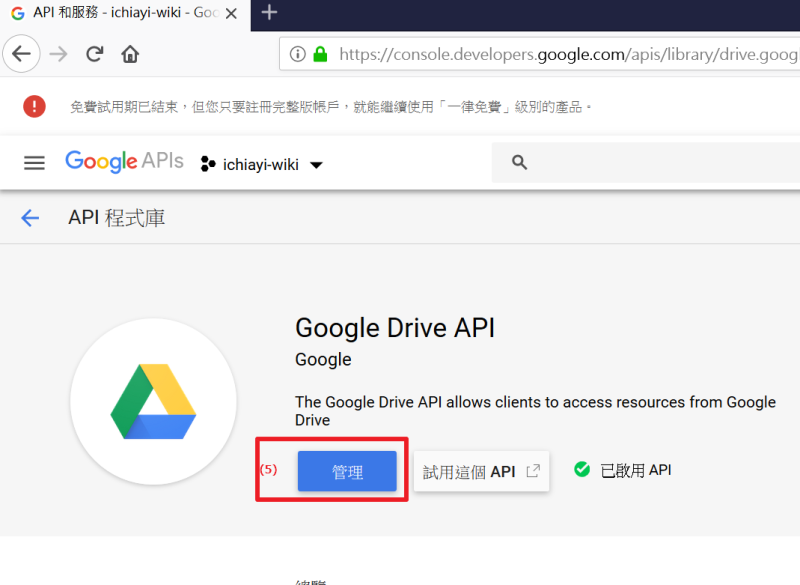Open the hamburger navigation menu
This screenshot has width=800, height=585.
point(34,163)
